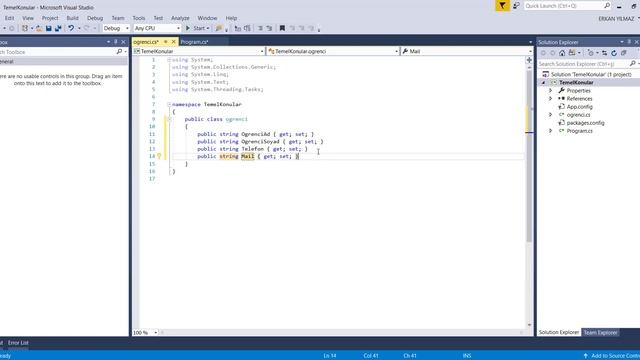640x360 pixels.
Task: Sync Solution Explorer with active document
Action: (x=604, y=53)
